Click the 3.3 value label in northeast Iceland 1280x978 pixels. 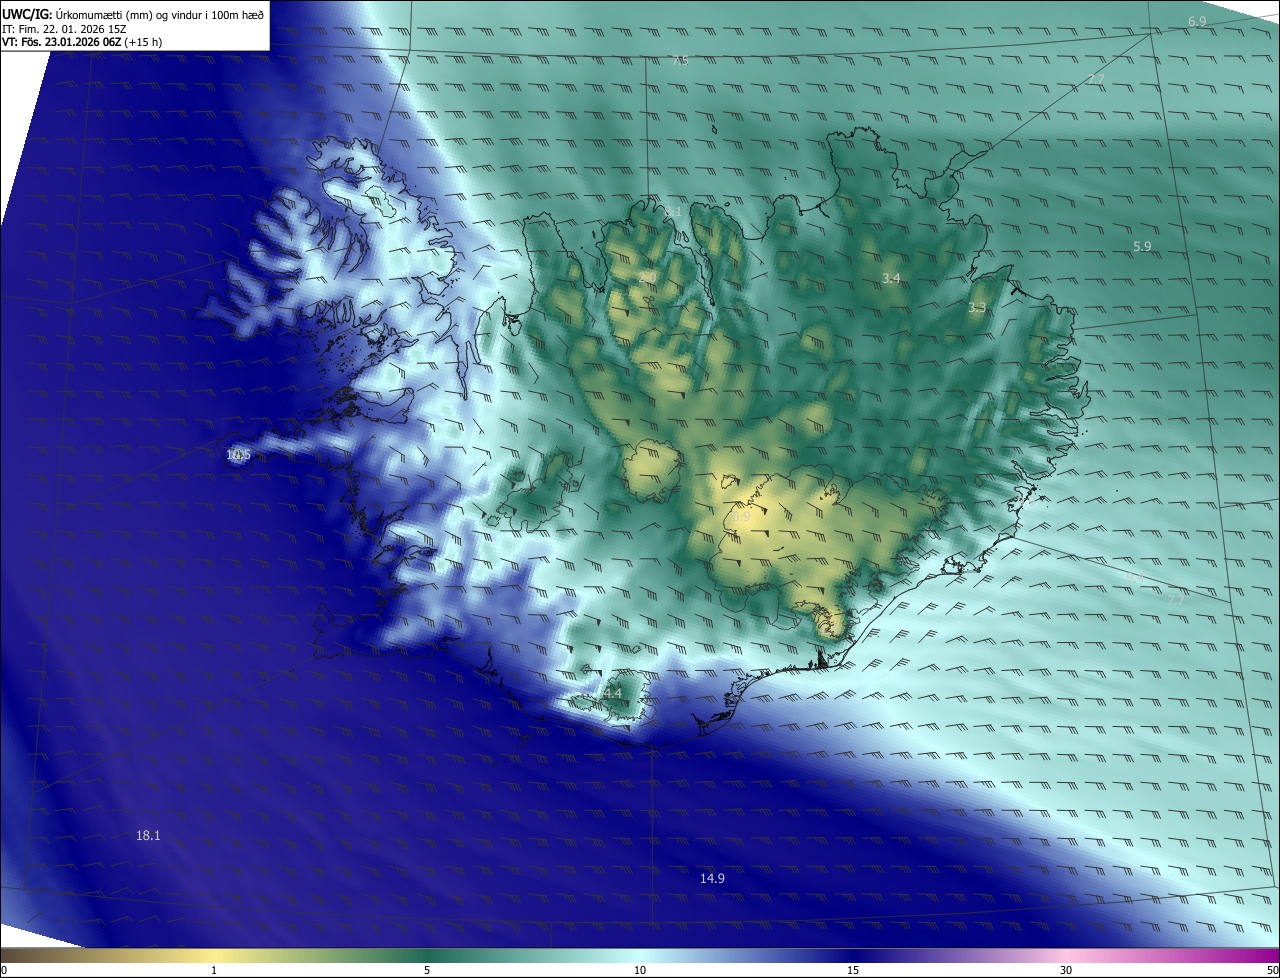point(977,308)
